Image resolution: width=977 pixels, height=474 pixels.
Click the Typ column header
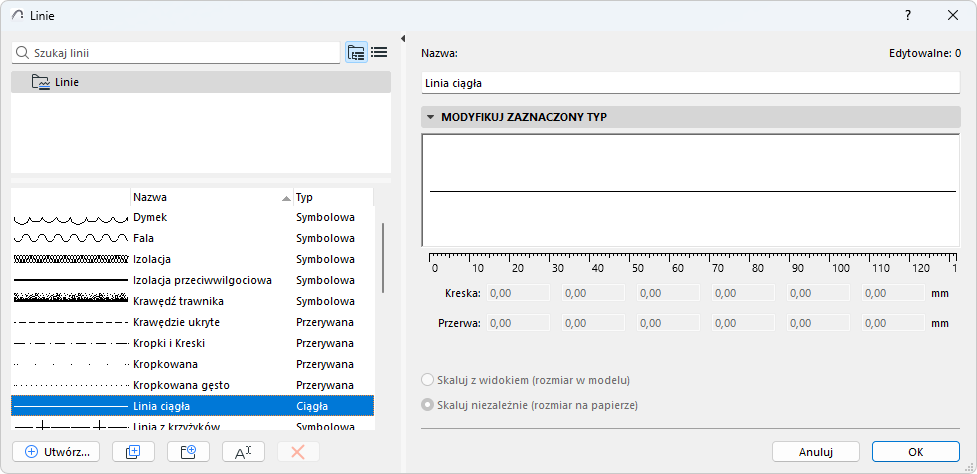coord(333,197)
